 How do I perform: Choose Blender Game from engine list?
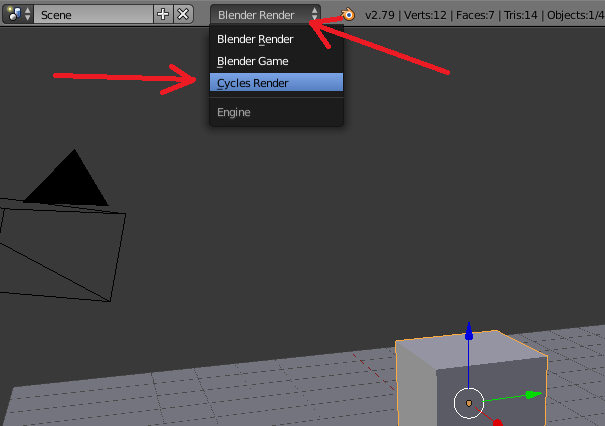click(x=276, y=61)
